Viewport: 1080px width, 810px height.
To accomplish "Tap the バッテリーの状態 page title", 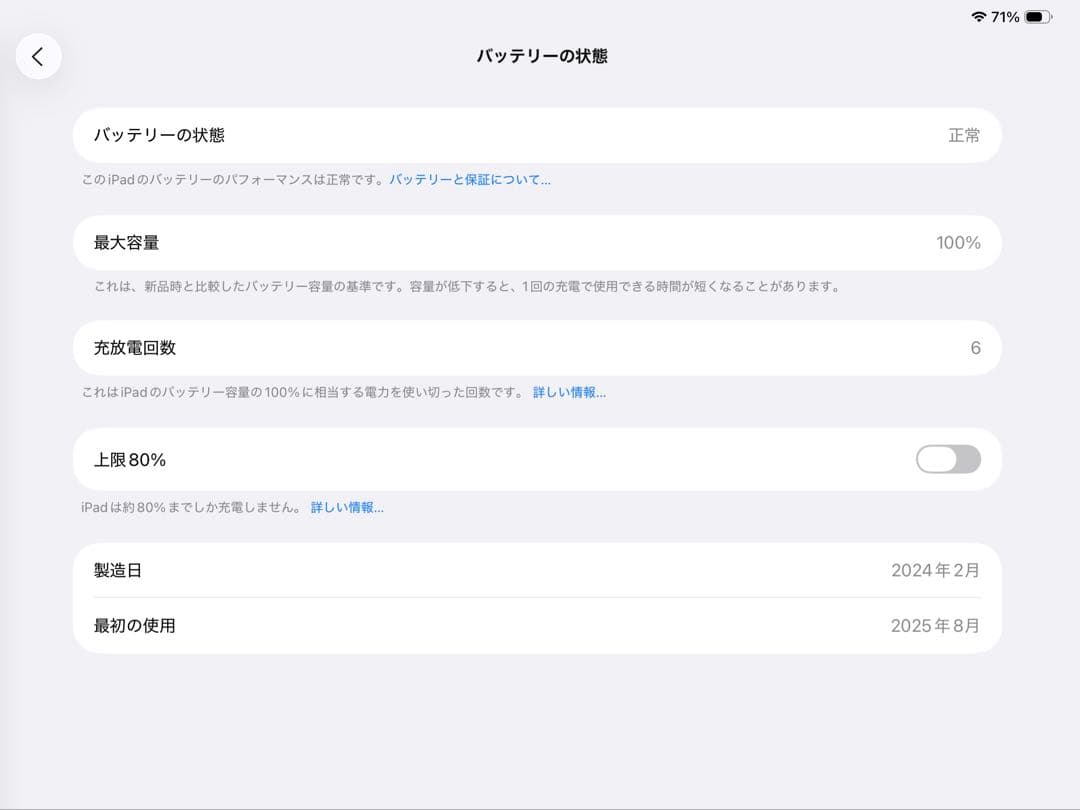I will click(x=540, y=57).
